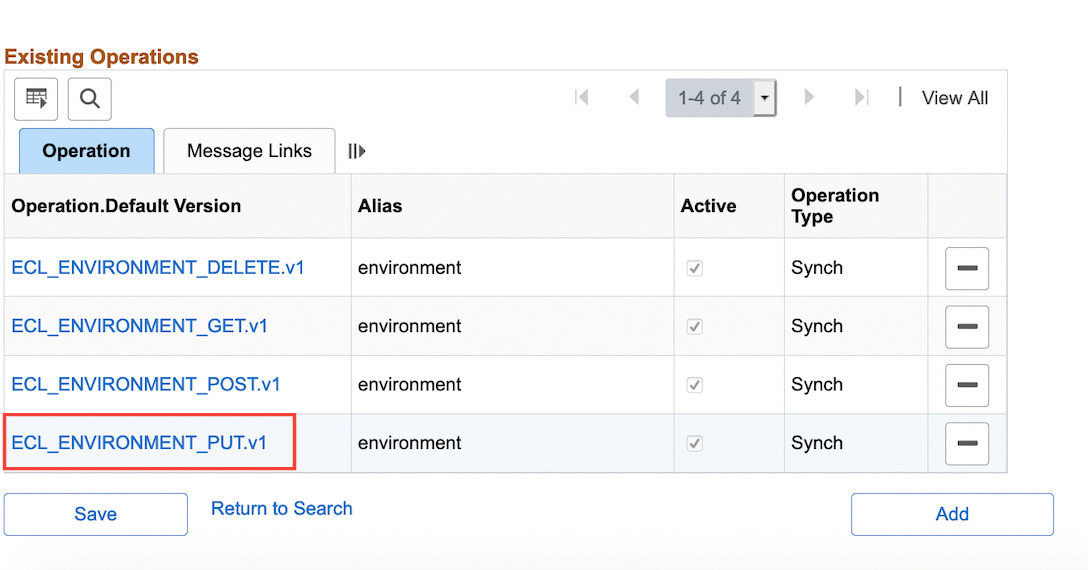The width and height of the screenshot is (1088, 570).
Task: Open the grid personalize/download icon
Action: click(36, 99)
